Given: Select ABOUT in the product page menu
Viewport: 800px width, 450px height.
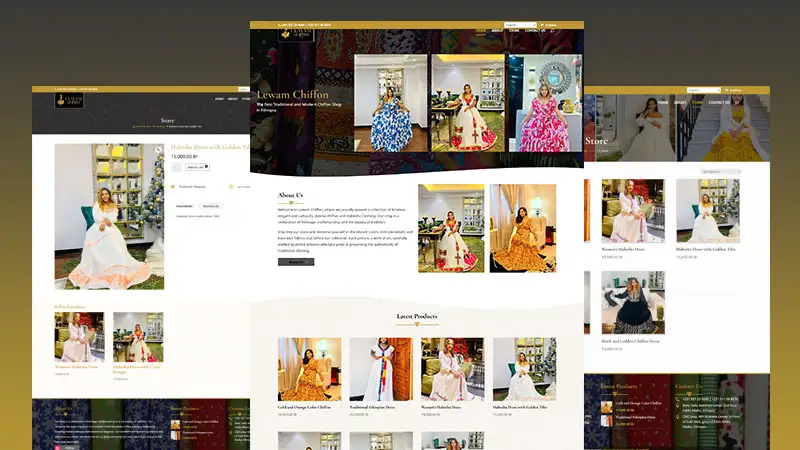Looking at the screenshot, I should [233, 99].
